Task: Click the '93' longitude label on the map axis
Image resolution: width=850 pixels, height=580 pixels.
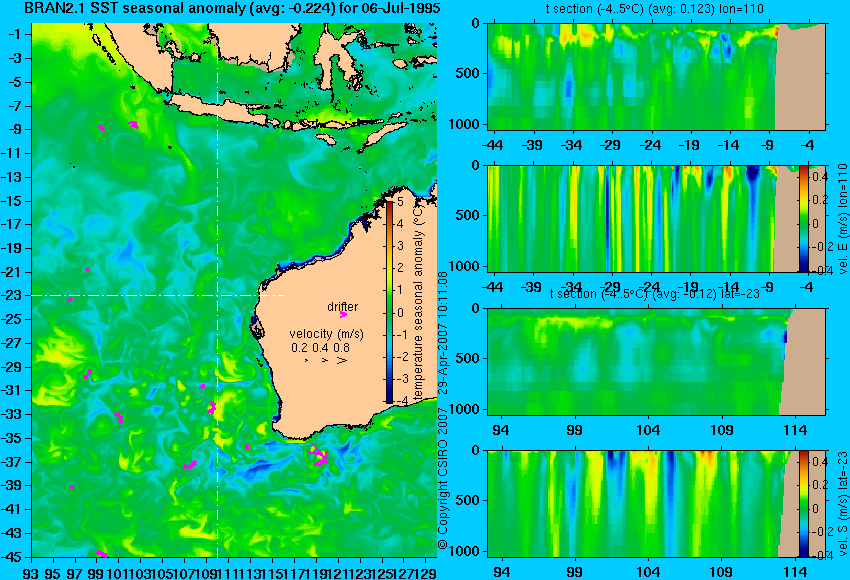Action: 31,572
